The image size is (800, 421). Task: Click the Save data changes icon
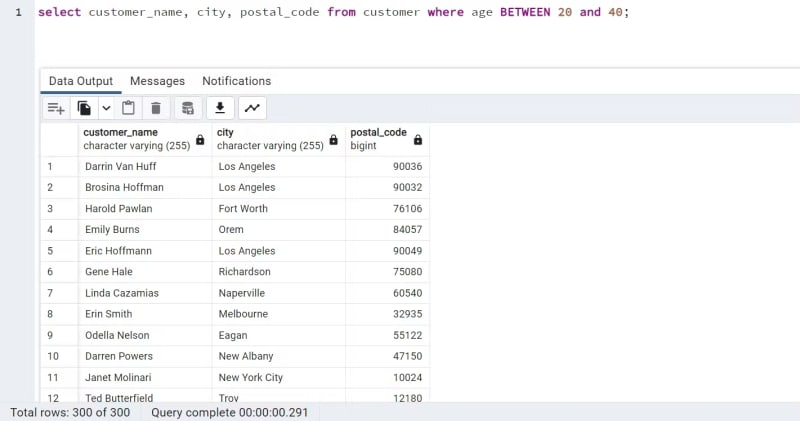pos(188,108)
